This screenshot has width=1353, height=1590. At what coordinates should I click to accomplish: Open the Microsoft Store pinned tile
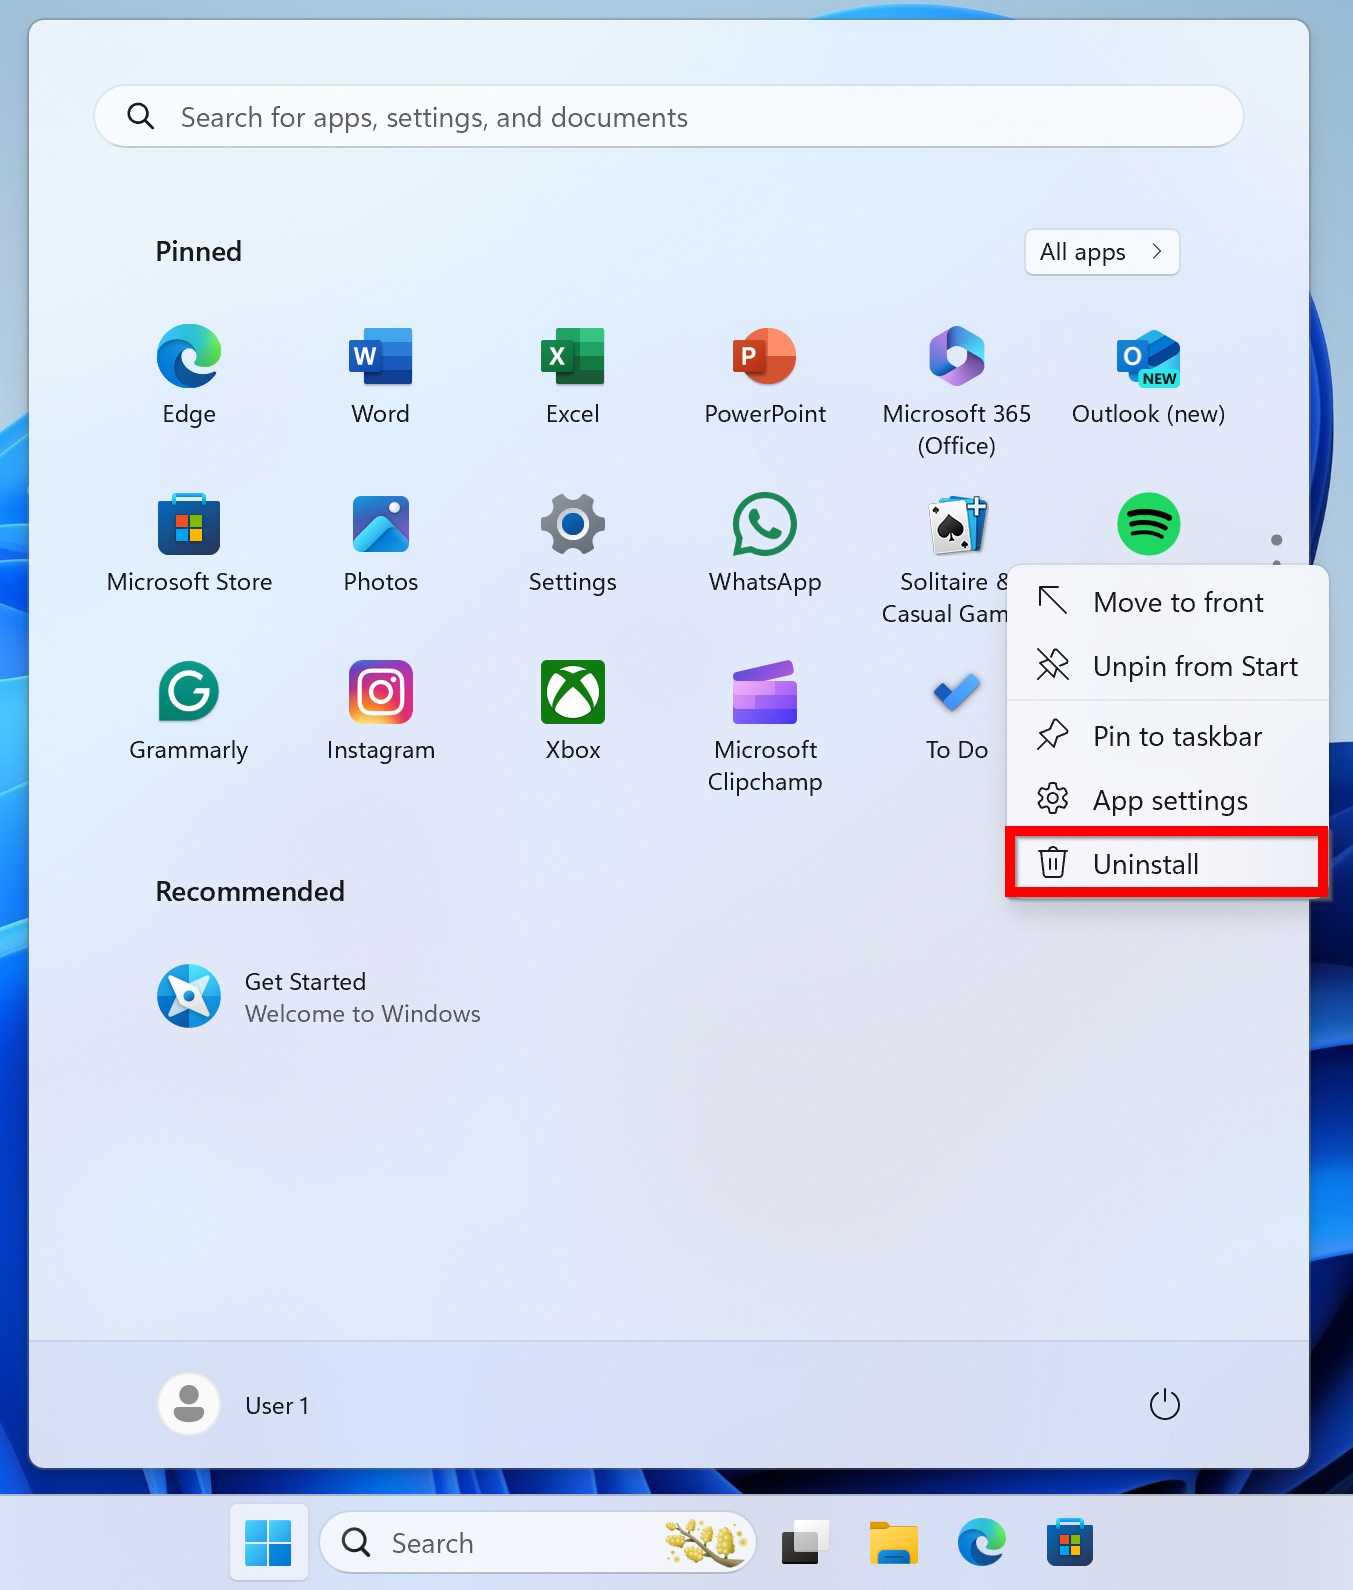point(189,543)
